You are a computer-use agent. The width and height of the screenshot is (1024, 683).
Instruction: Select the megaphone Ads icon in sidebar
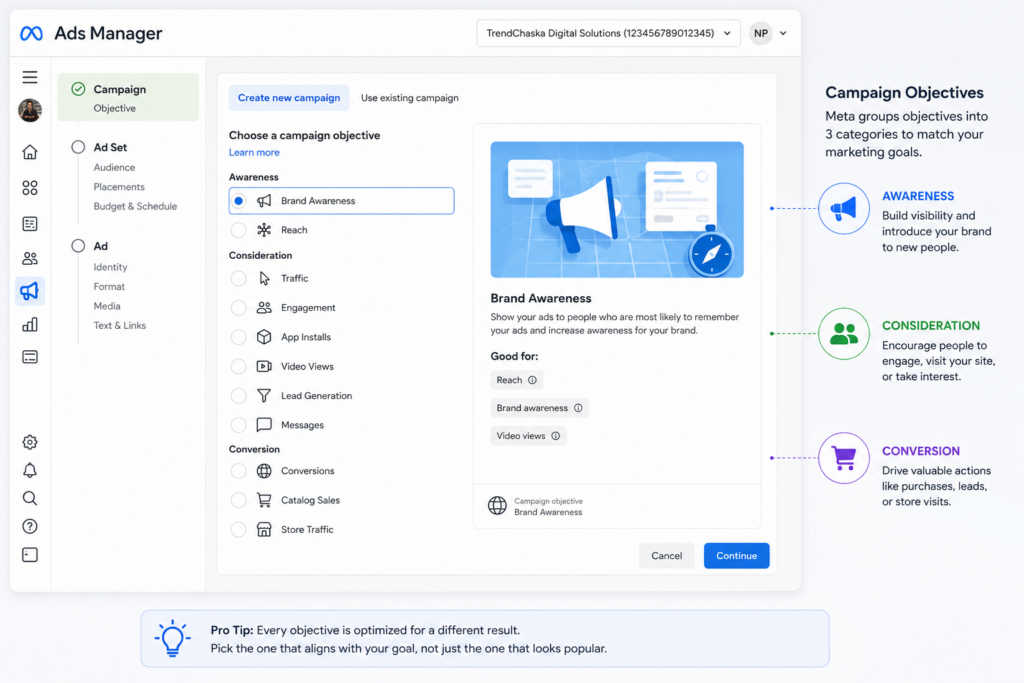point(30,291)
